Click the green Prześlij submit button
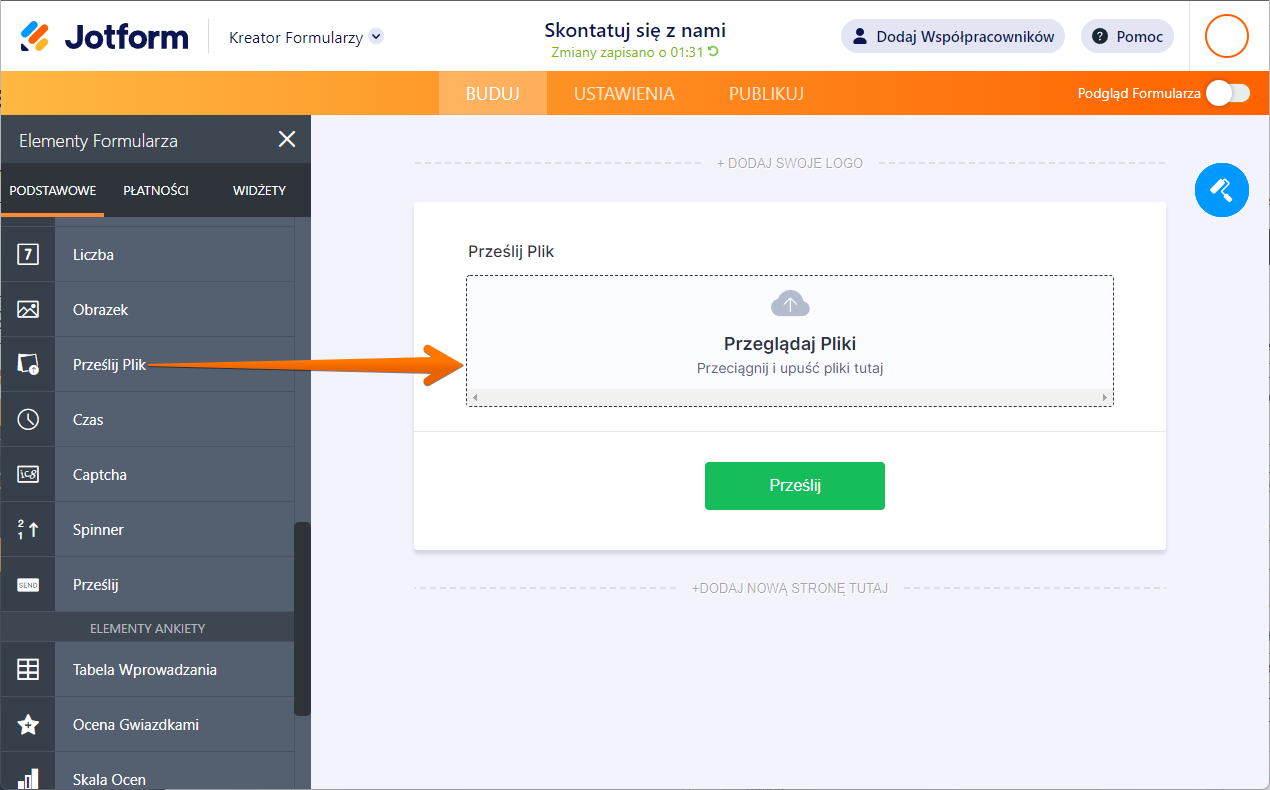The height and width of the screenshot is (790, 1270). tap(794, 486)
